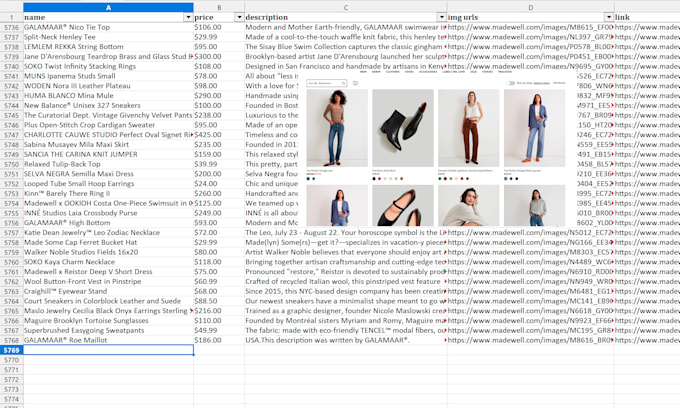680x408 pixels.
Task: Click the cell Sabina Musayev Mila Maxi Skirt
Action: click(108, 144)
